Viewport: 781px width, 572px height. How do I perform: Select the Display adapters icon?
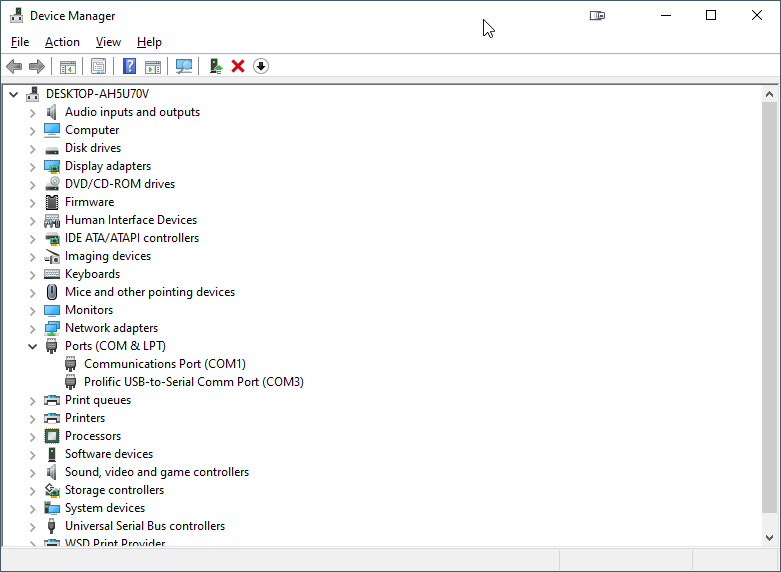point(52,166)
